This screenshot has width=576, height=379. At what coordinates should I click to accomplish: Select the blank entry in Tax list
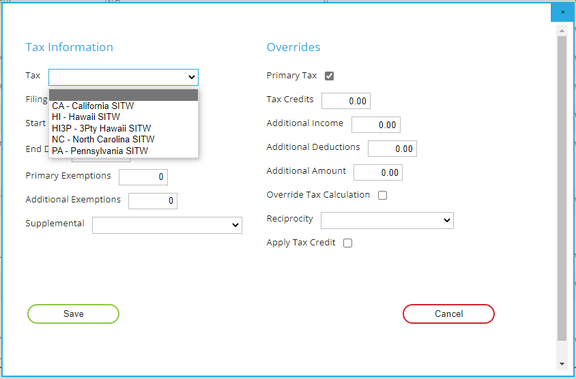pyautogui.click(x=123, y=95)
